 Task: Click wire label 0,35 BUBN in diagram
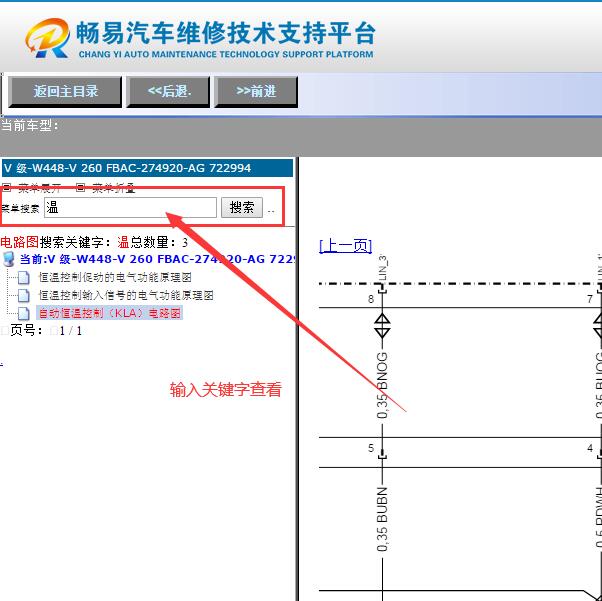(382, 520)
